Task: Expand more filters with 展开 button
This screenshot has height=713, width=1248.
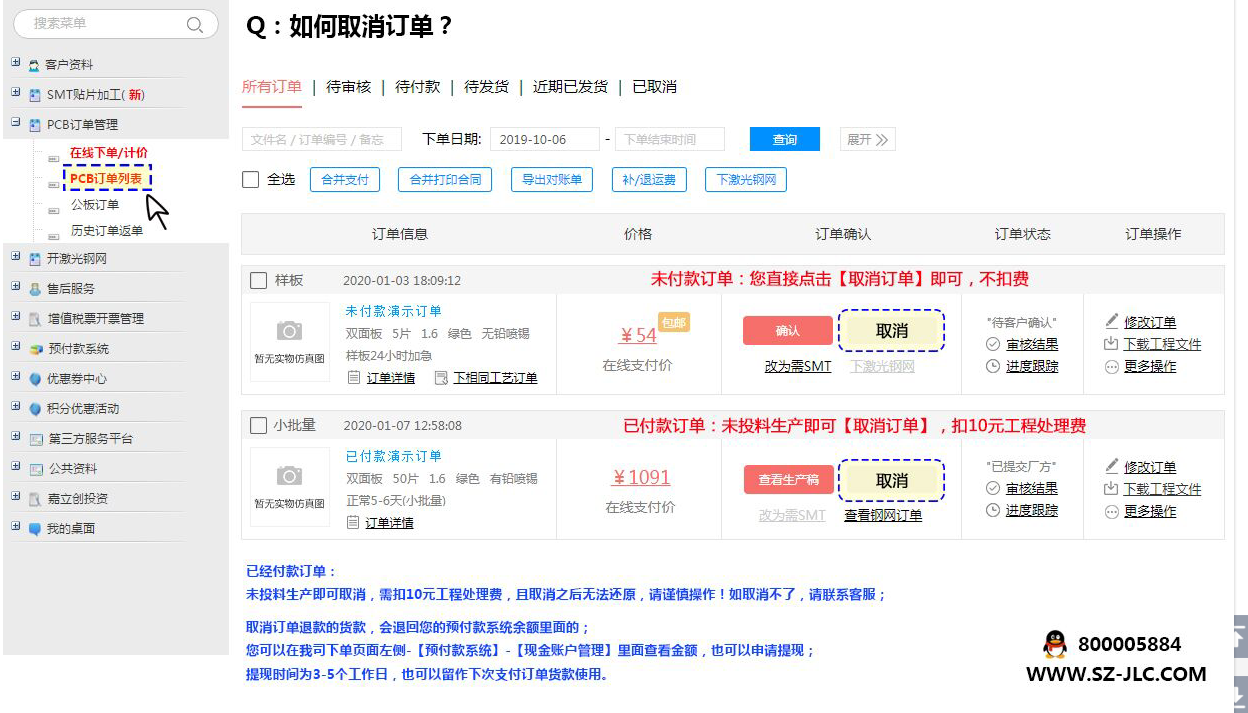Action: 867,140
